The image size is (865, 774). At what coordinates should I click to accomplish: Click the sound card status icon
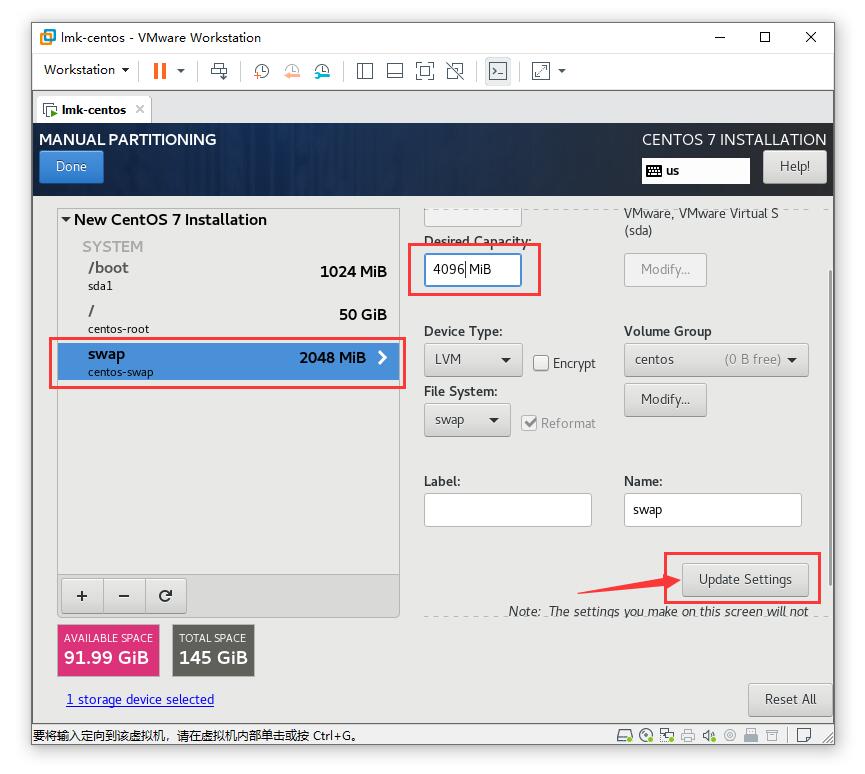click(709, 735)
